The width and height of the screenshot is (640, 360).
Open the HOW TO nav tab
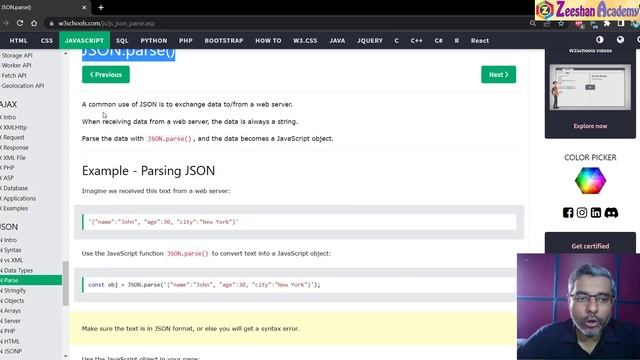pos(268,40)
